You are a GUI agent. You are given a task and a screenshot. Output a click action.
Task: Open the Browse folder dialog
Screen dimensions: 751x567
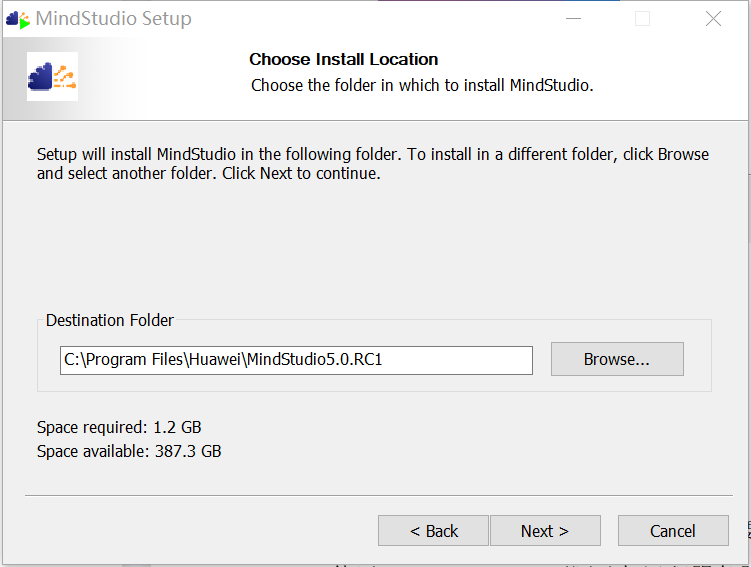[617, 360]
